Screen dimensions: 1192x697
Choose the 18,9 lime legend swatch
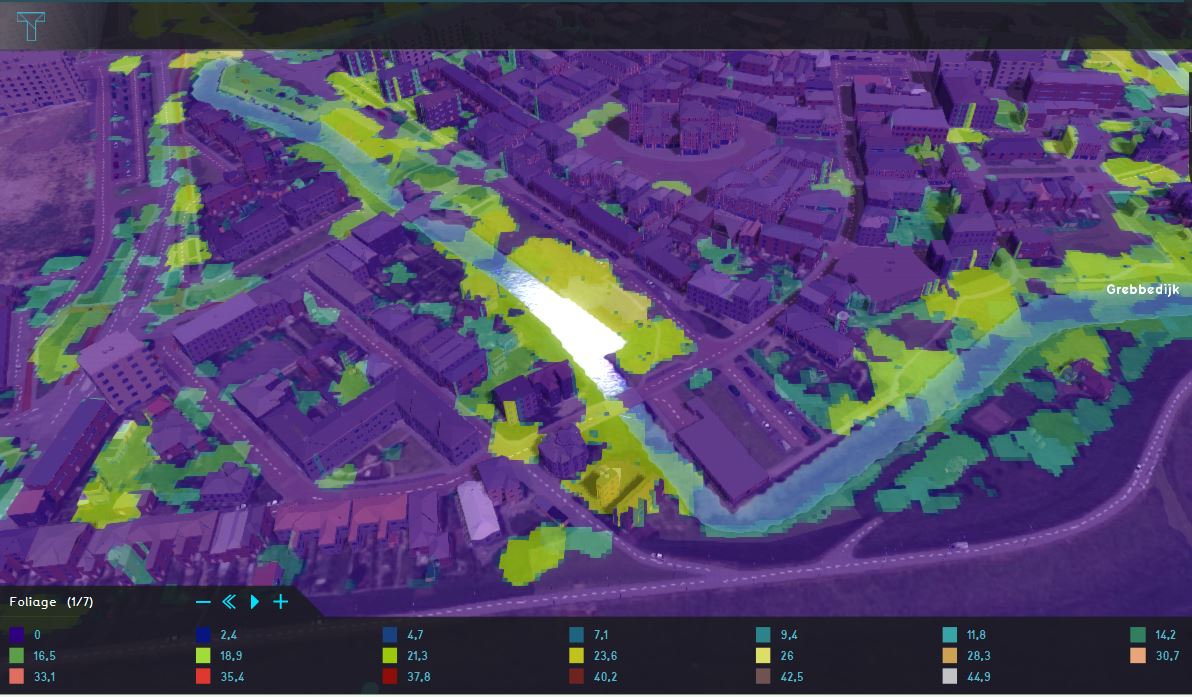(204, 655)
